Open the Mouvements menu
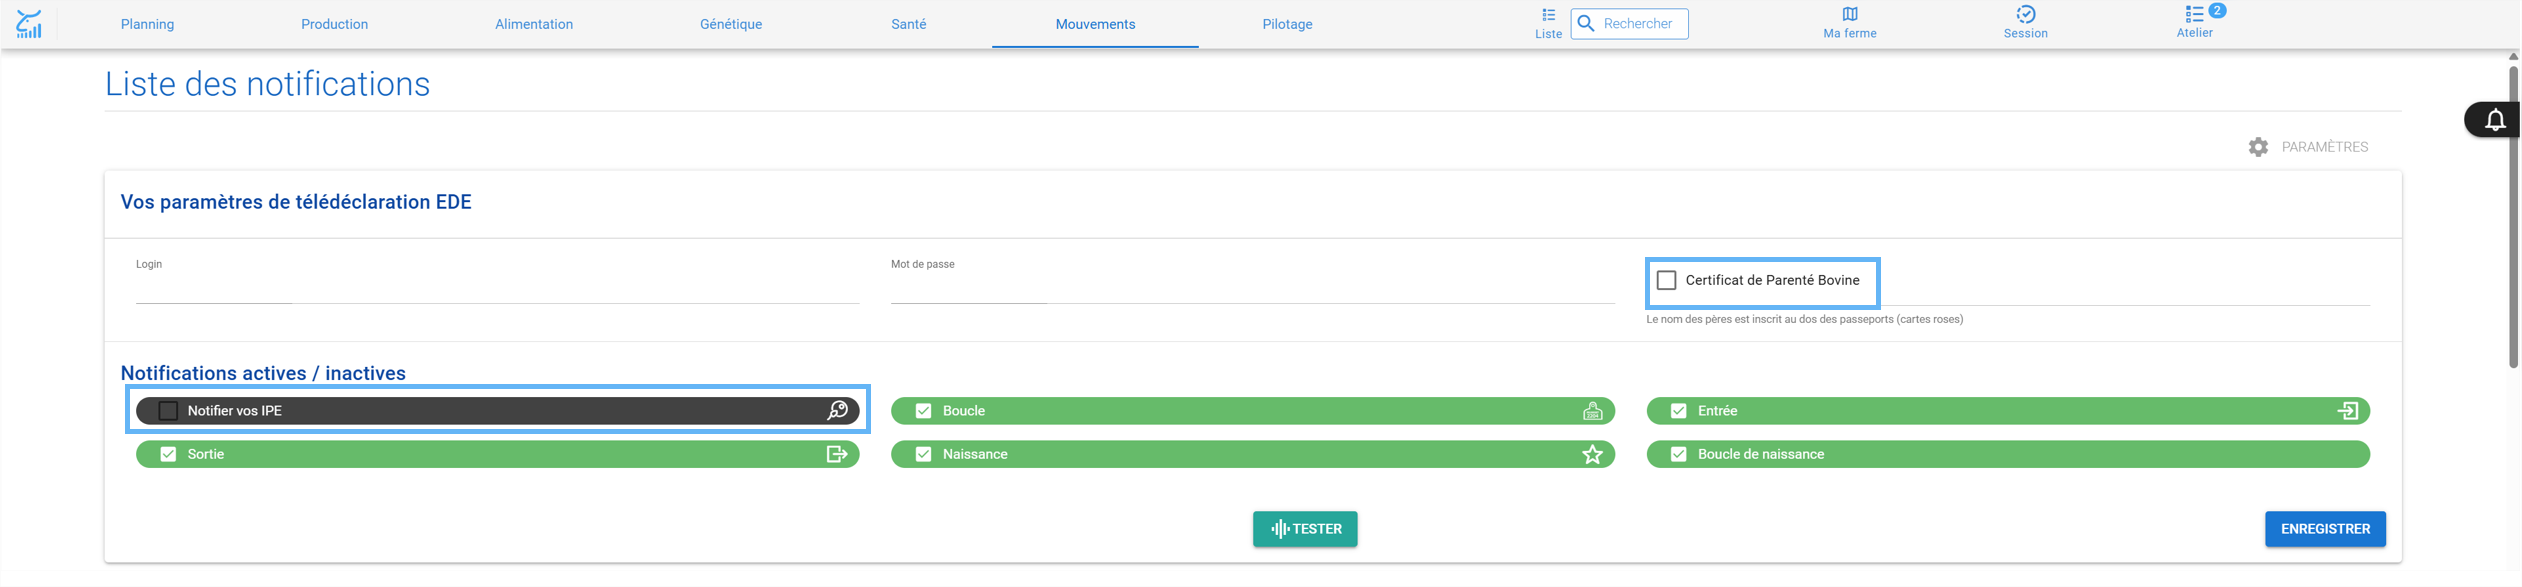This screenshot has width=2522, height=587. coord(1095,24)
